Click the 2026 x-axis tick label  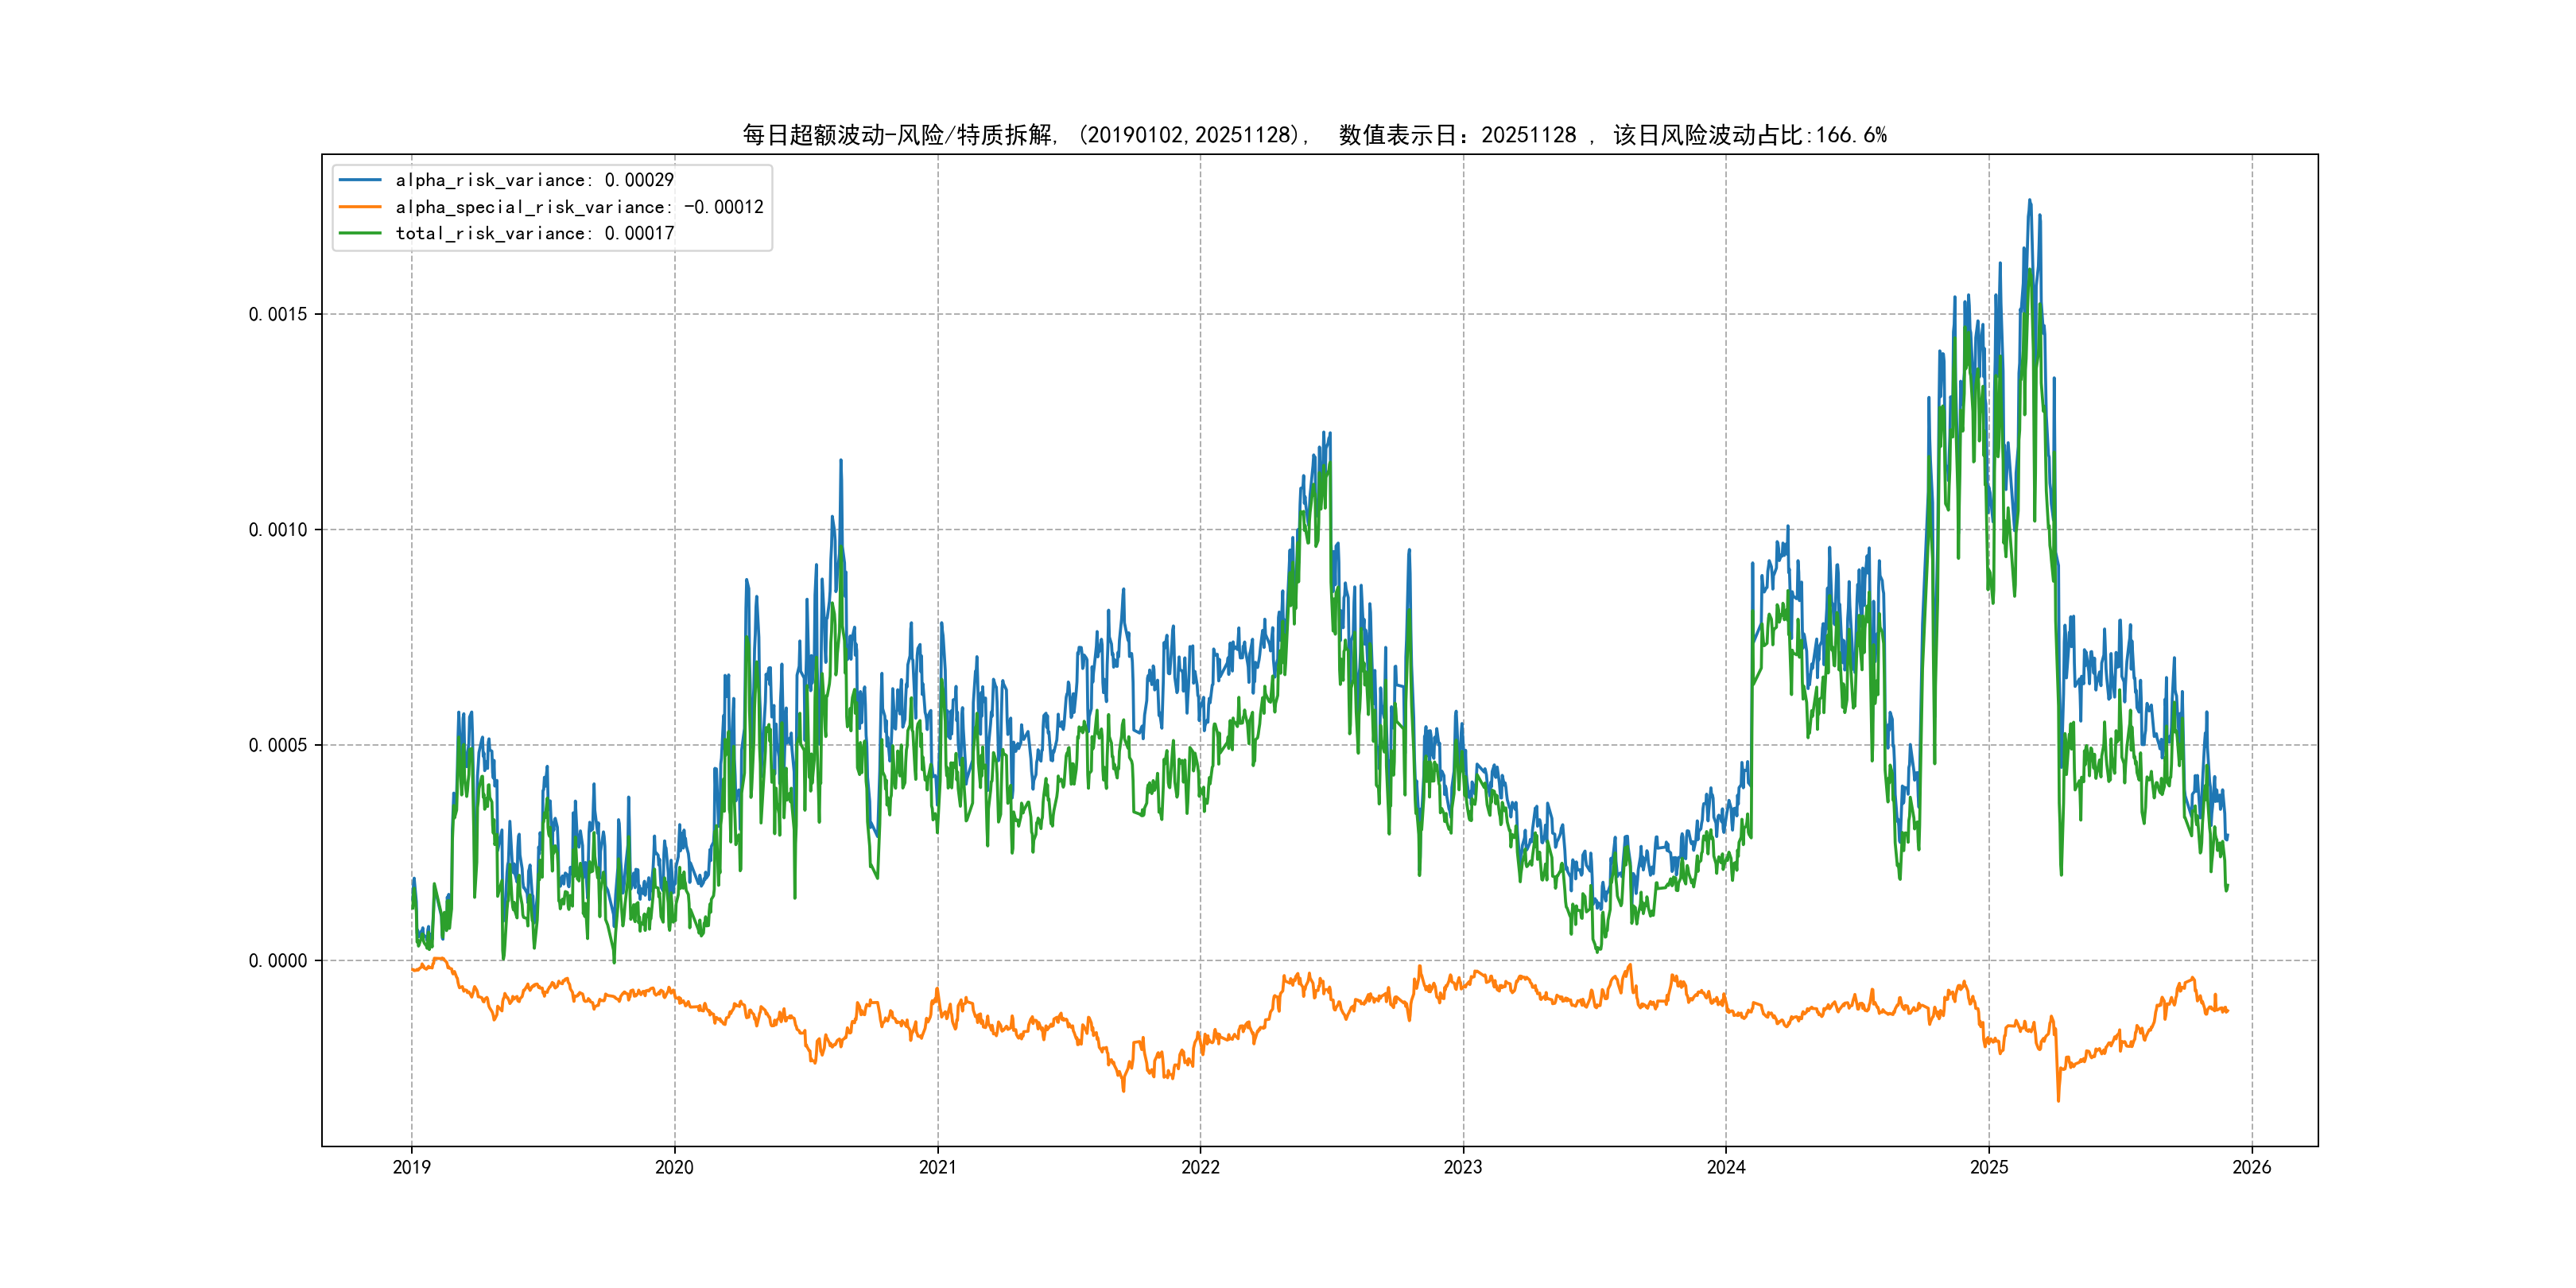(x=2252, y=1167)
